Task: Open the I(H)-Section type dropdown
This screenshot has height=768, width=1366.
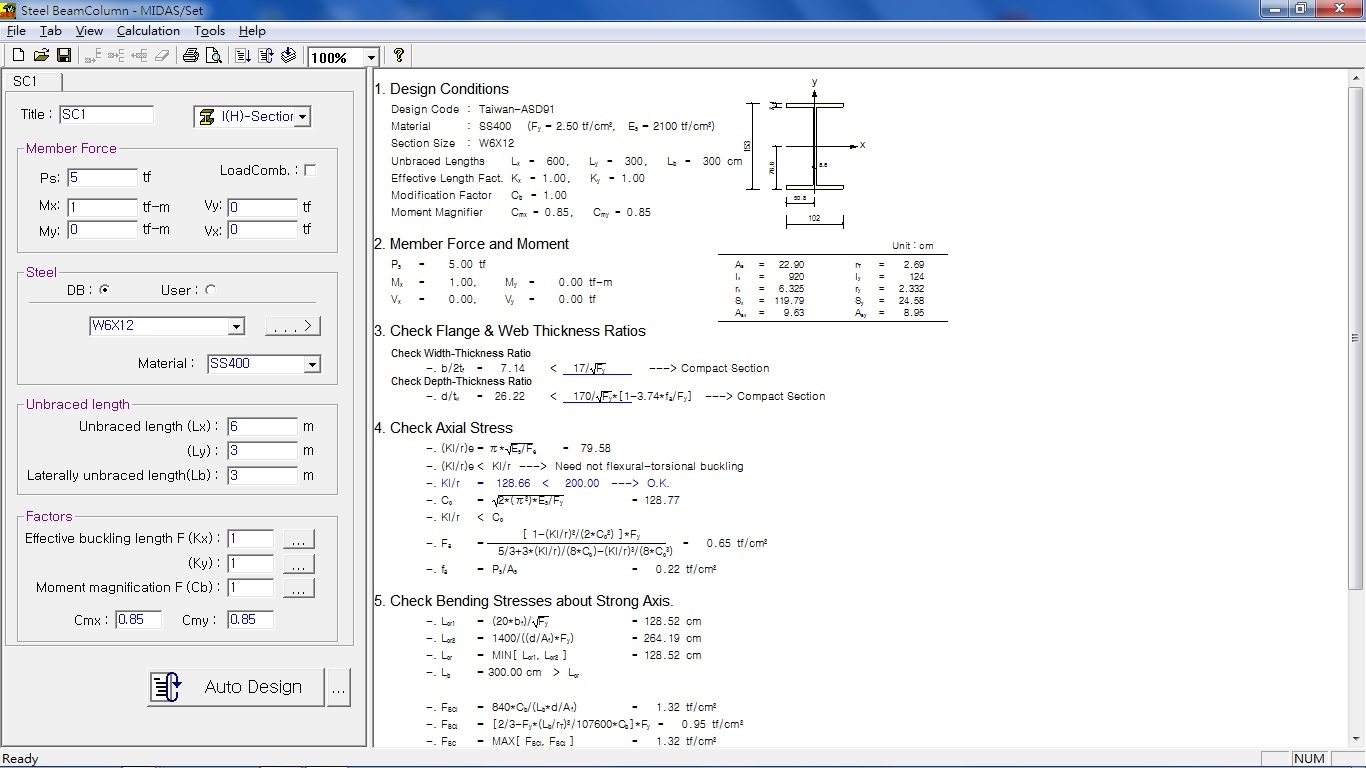Action: point(303,117)
